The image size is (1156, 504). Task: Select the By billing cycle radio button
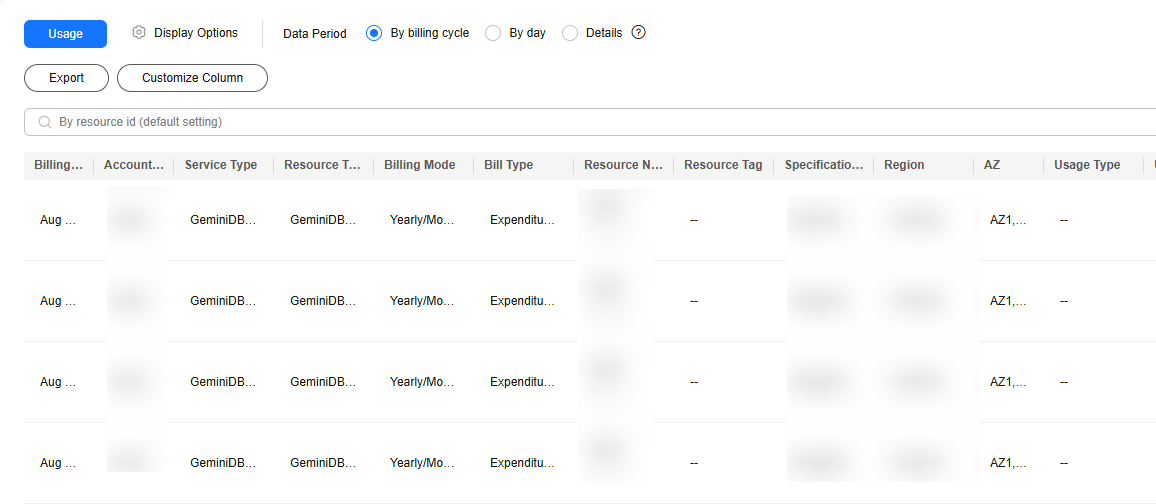375,33
